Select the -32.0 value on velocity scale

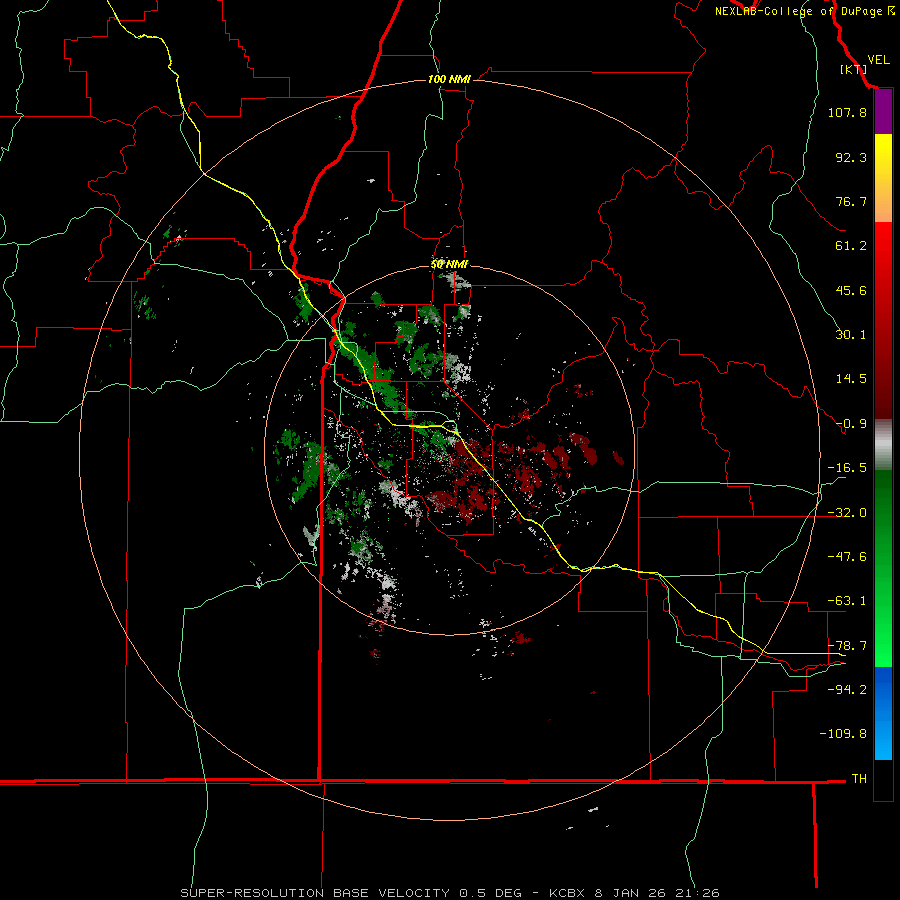pyautogui.click(x=847, y=513)
